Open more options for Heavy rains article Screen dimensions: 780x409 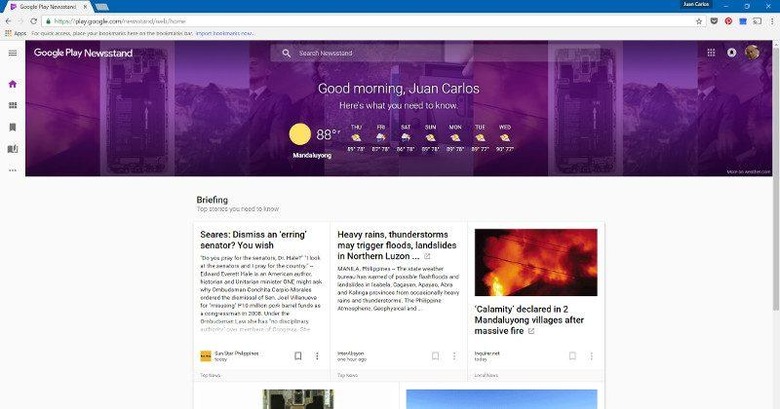coord(454,356)
